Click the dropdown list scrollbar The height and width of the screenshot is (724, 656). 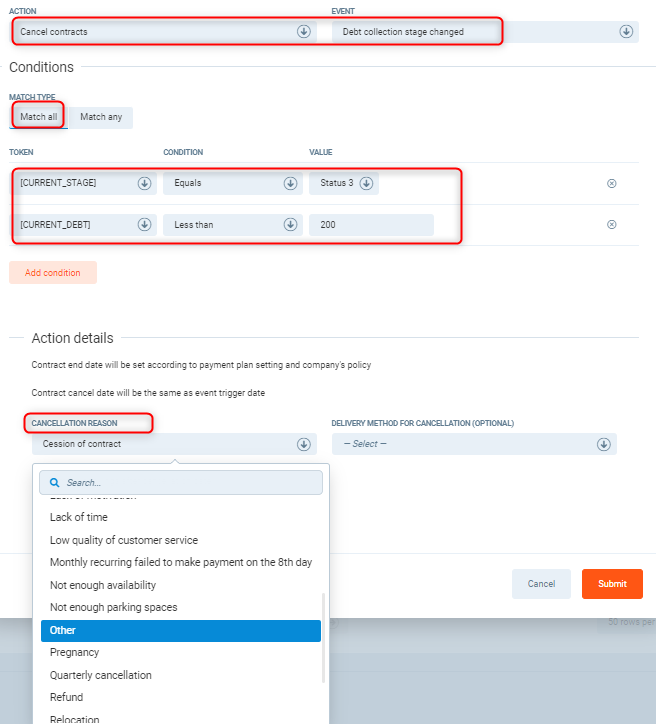[323, 637]
